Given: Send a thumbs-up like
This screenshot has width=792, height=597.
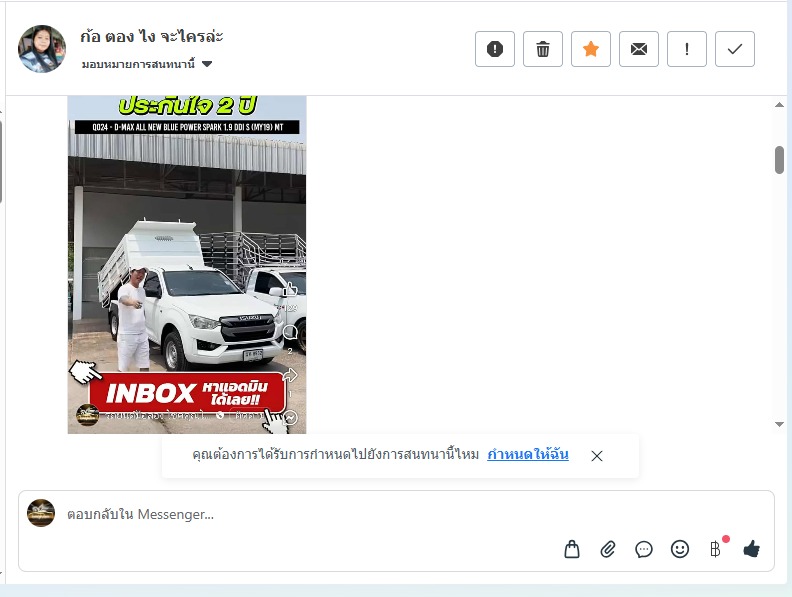Looking at the screenshot, I should 752,549.
